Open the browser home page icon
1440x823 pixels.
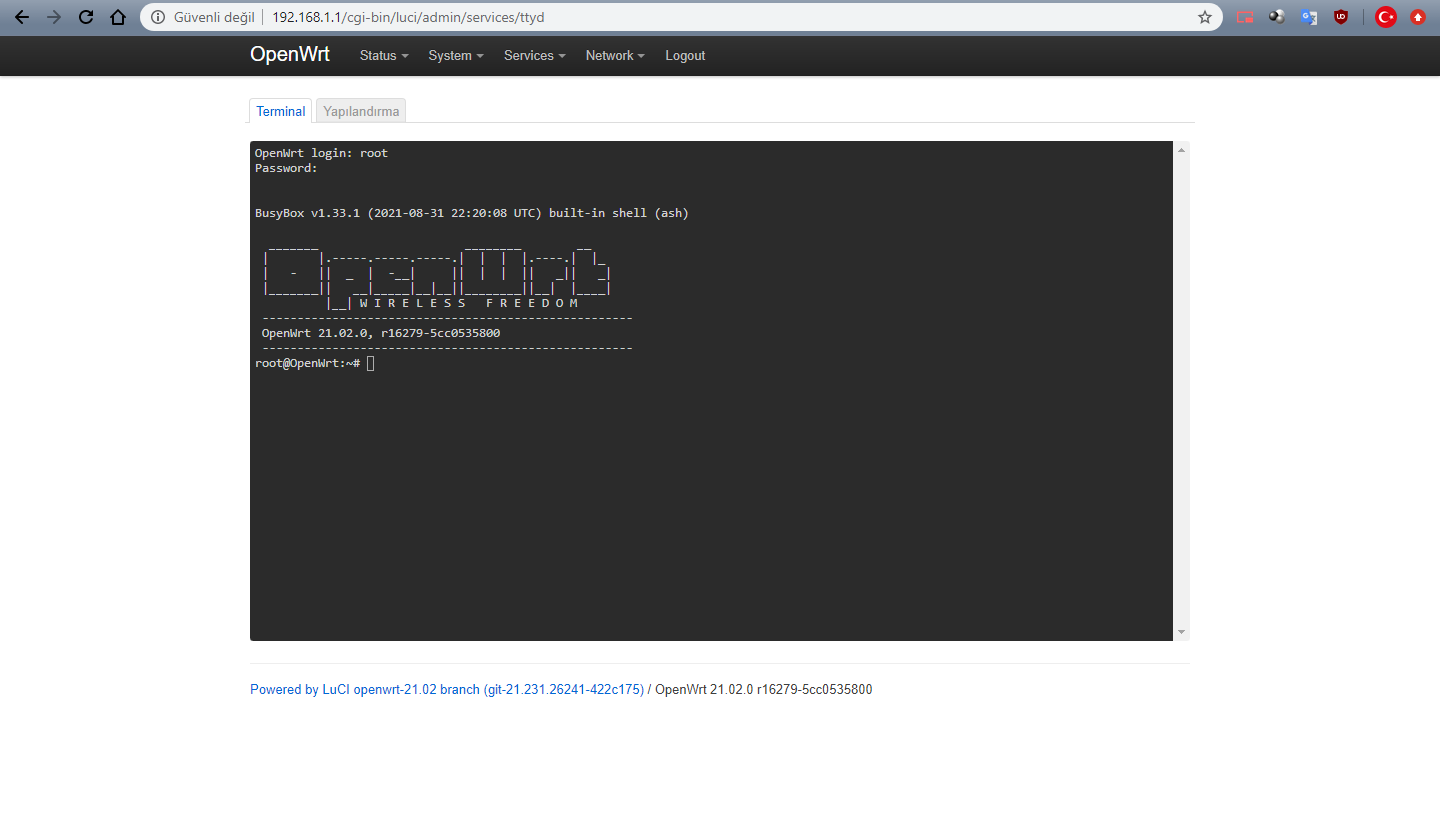point(118,17)
